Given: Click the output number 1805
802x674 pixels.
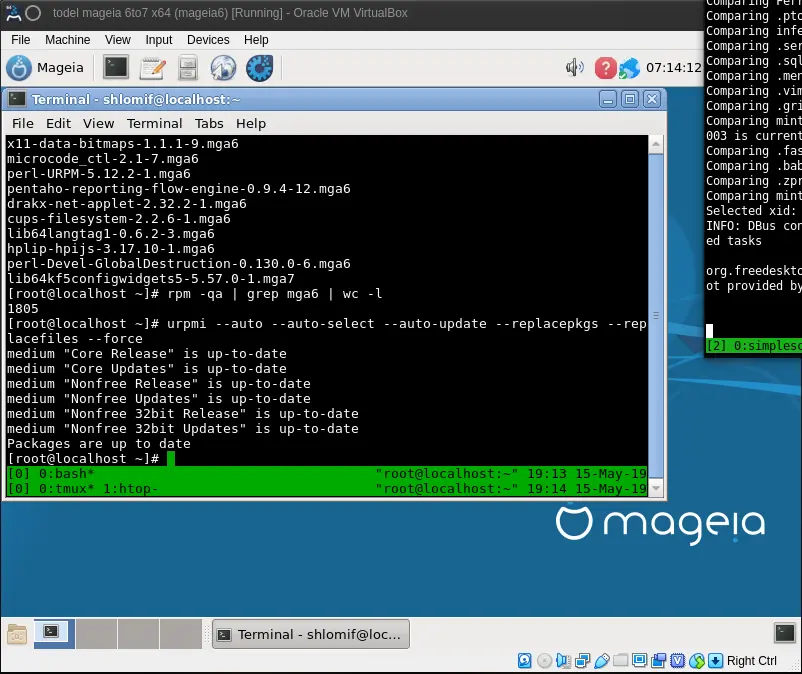Looking at the screenshot, I should (x=23, y=308).
